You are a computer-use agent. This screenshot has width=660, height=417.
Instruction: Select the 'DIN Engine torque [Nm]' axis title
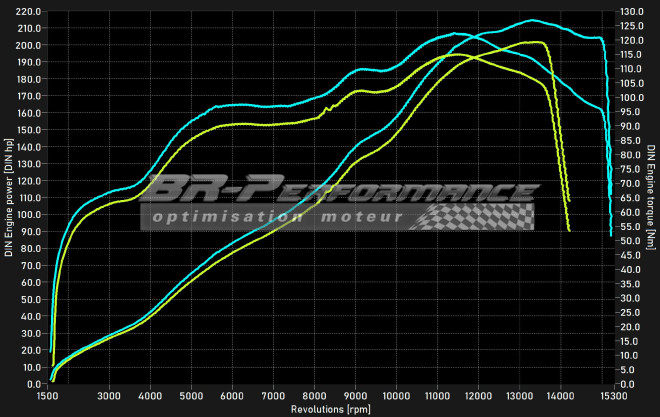[651, 198]
